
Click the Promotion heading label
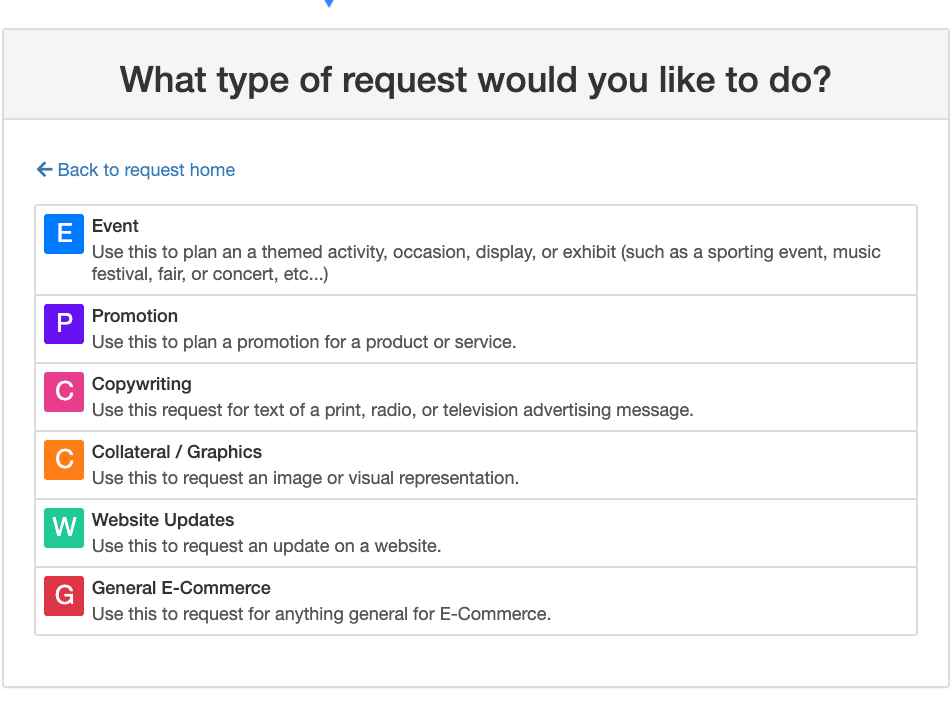click(x=135, y=316)
